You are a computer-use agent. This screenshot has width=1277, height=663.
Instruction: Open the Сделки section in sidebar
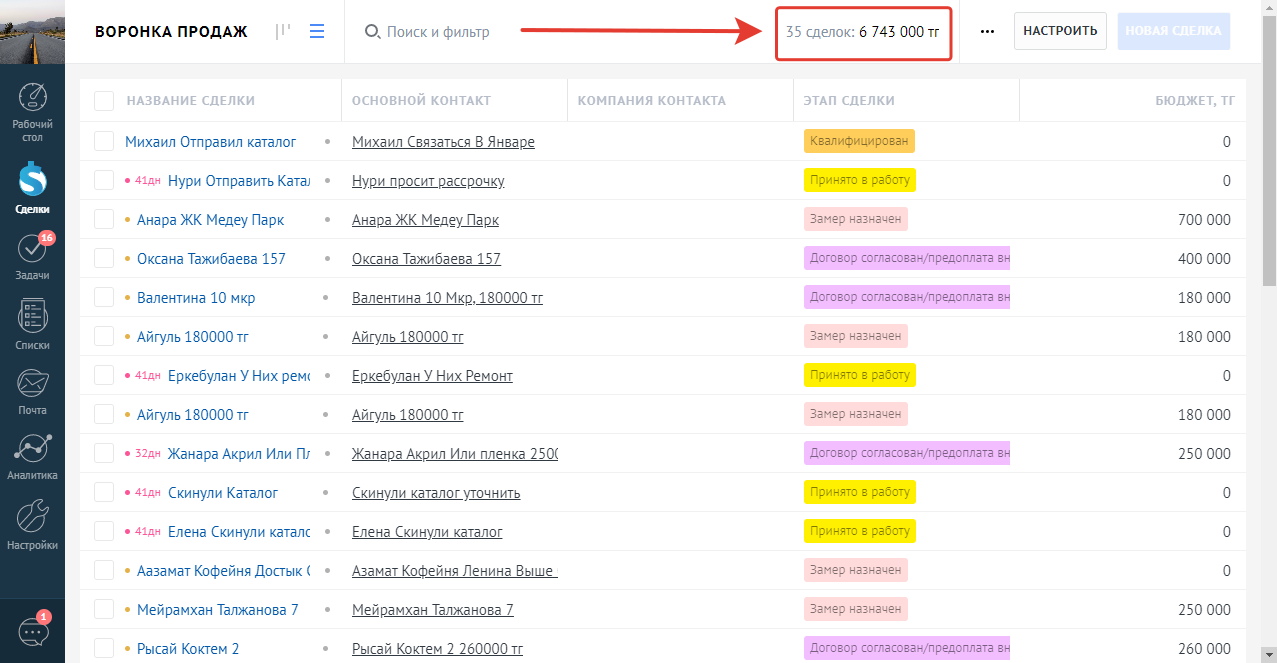point(33,187)
